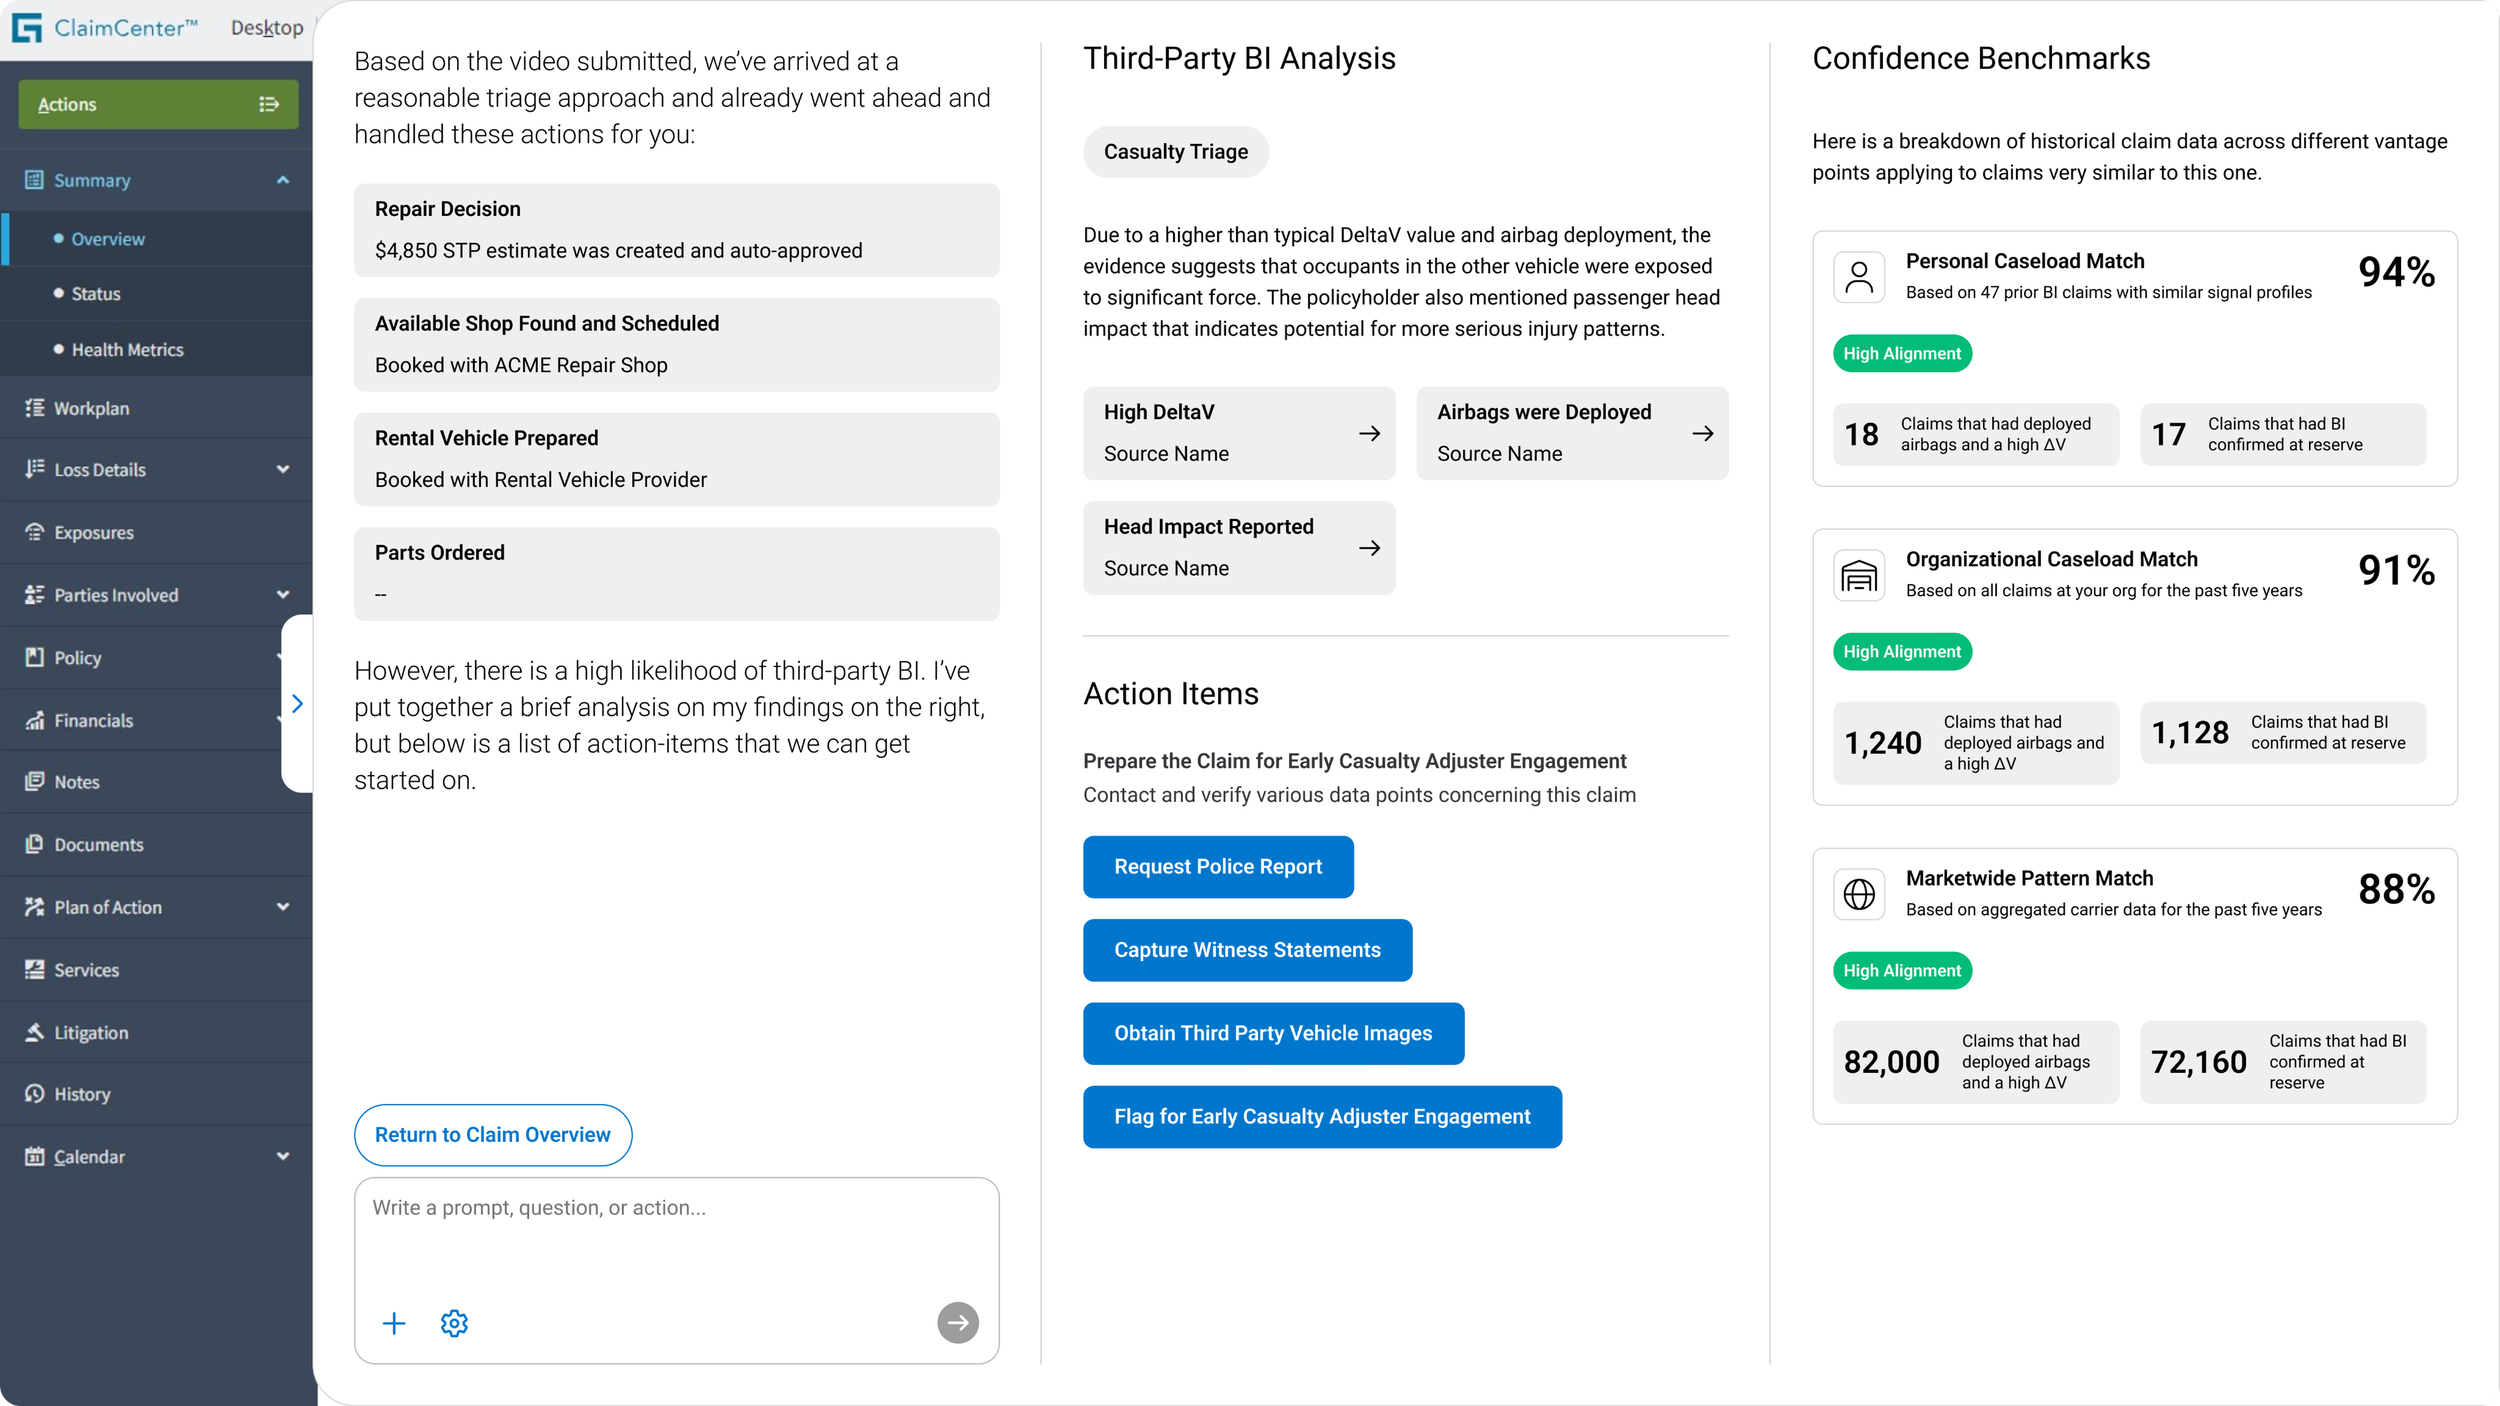Click the Repair Decision card
Viewport: 2500px width, 1406px height.
click(x=676, y=230)
